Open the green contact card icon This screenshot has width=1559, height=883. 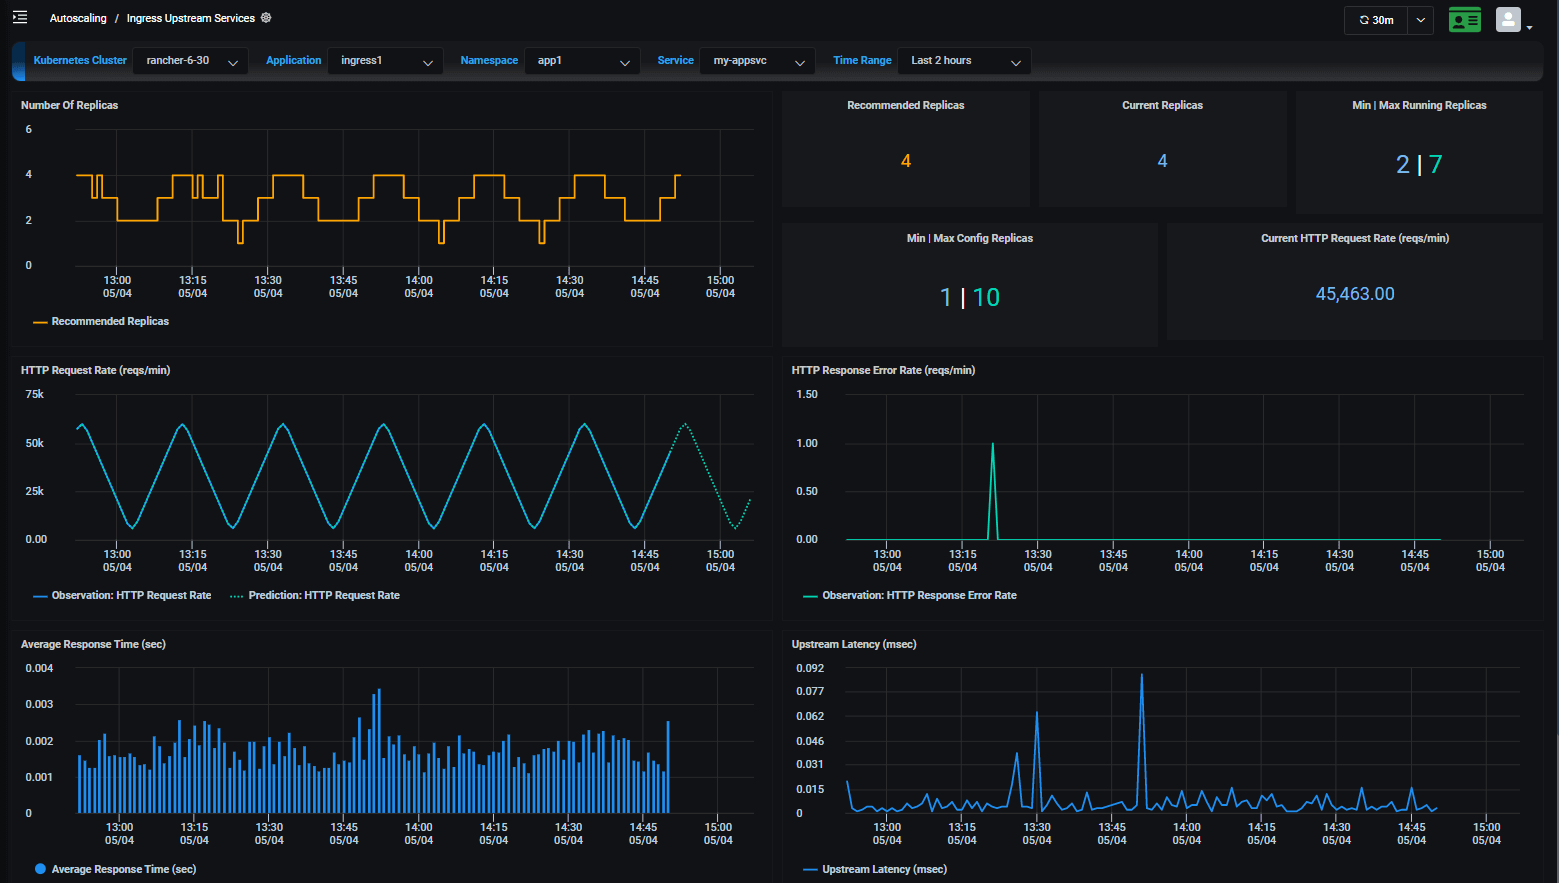tap(1464, 20)
